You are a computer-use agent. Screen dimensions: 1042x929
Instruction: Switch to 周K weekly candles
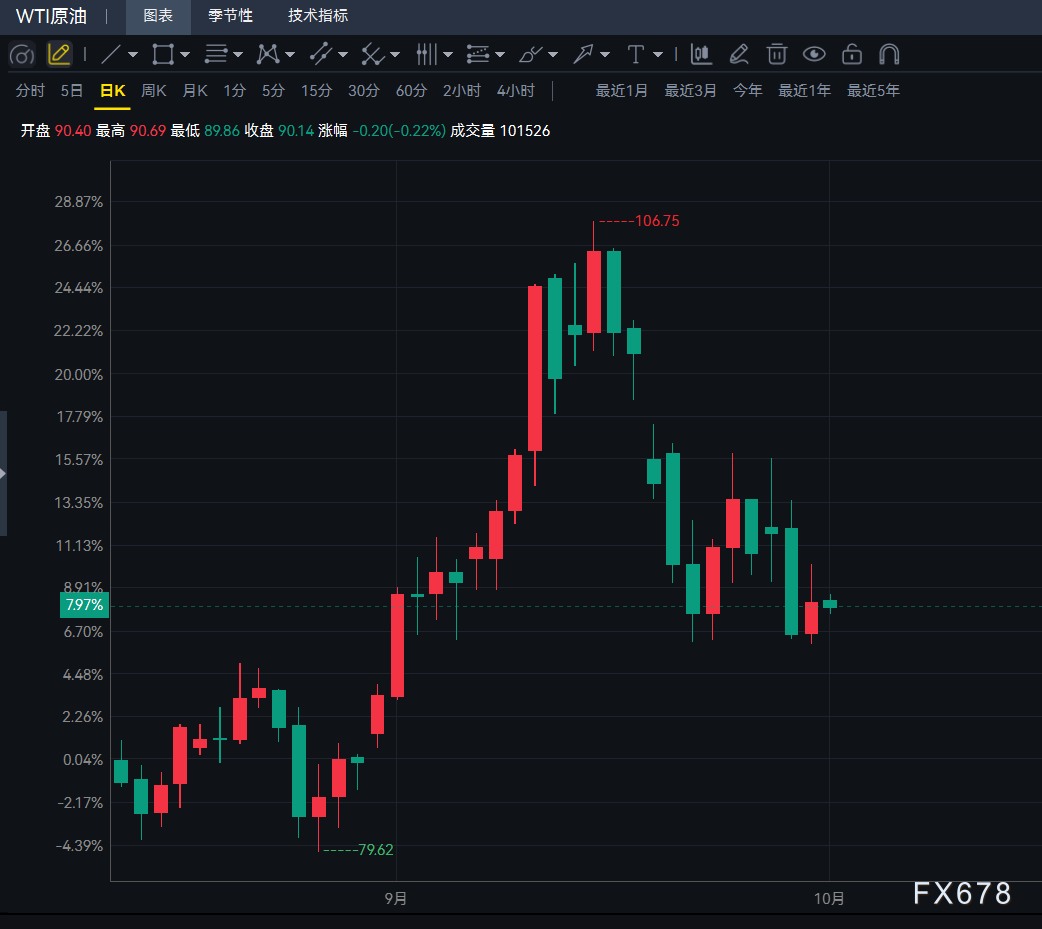coord(154,90)
